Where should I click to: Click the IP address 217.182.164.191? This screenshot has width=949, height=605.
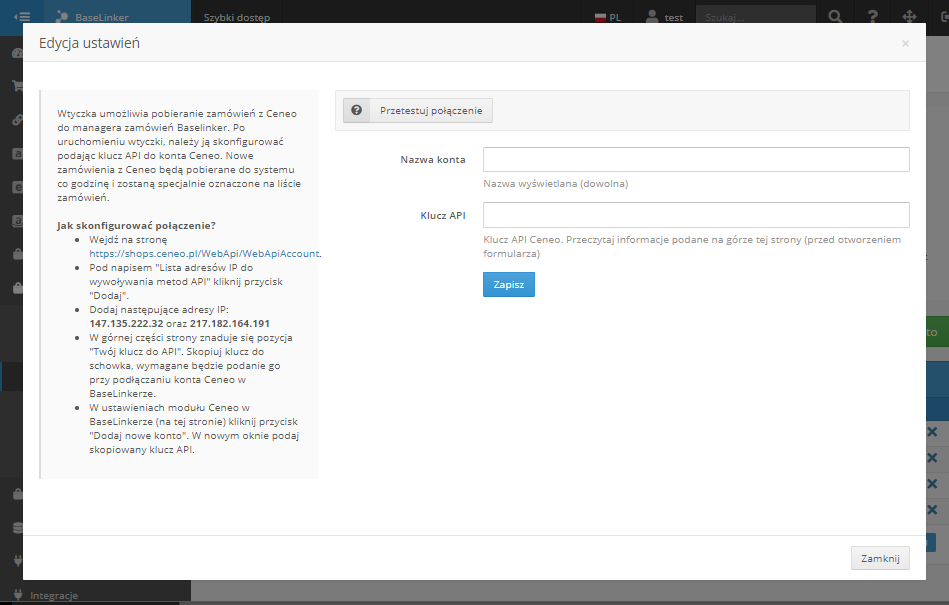point(230,324)
